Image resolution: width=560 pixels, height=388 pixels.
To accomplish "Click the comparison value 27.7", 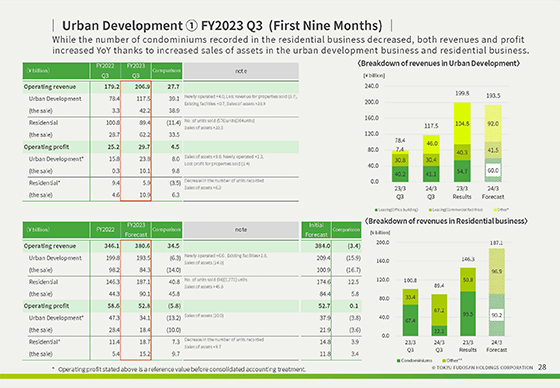I will point(173,87).
